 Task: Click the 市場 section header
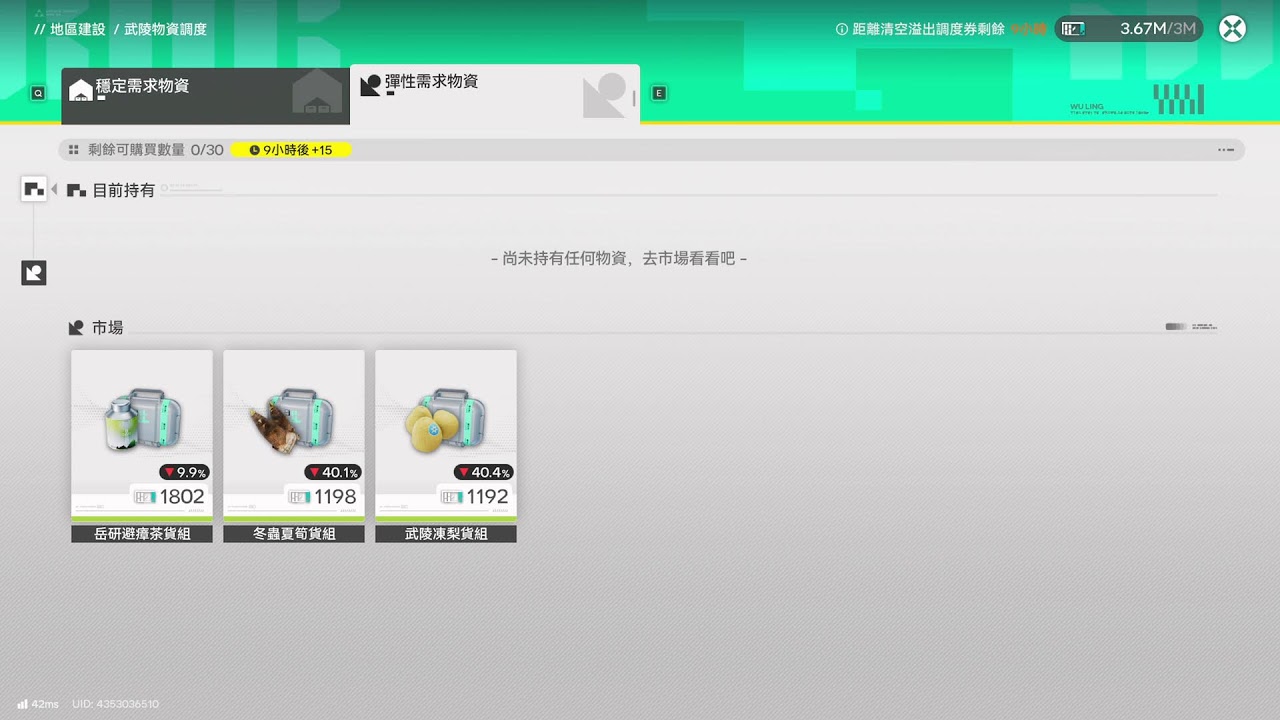97,327
